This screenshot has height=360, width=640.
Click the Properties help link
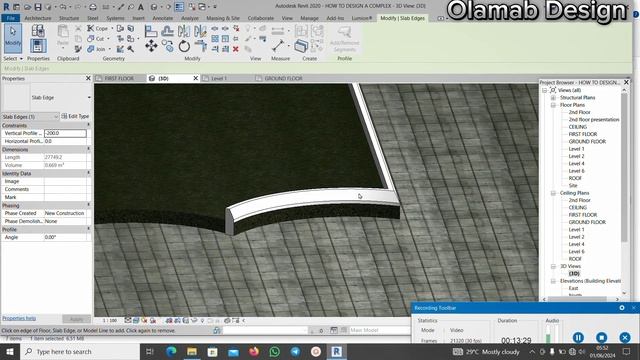pos(19,318)
